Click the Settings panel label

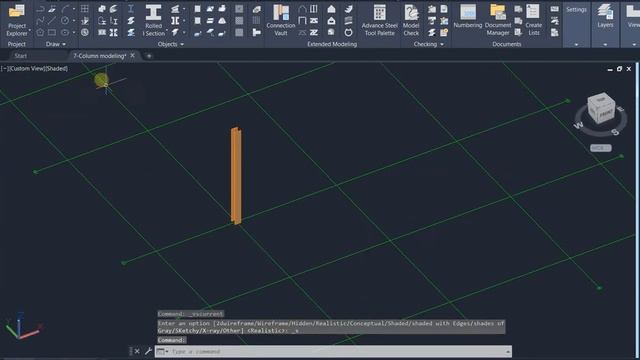pos(576,9)
